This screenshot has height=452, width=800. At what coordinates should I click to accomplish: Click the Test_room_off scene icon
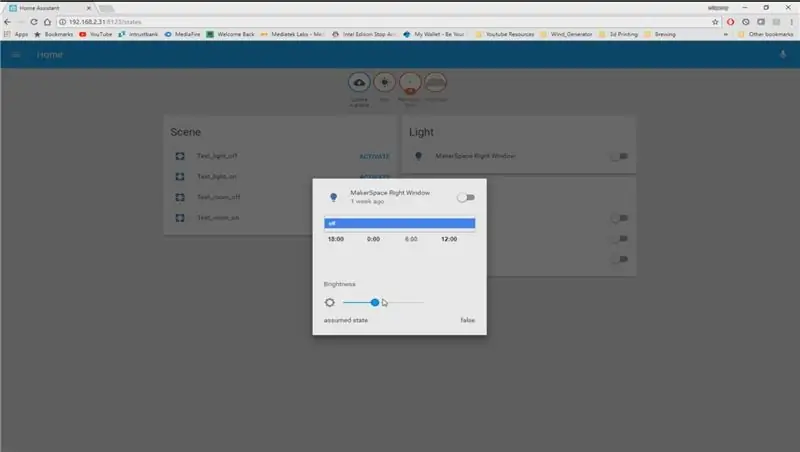click(180, 197)
